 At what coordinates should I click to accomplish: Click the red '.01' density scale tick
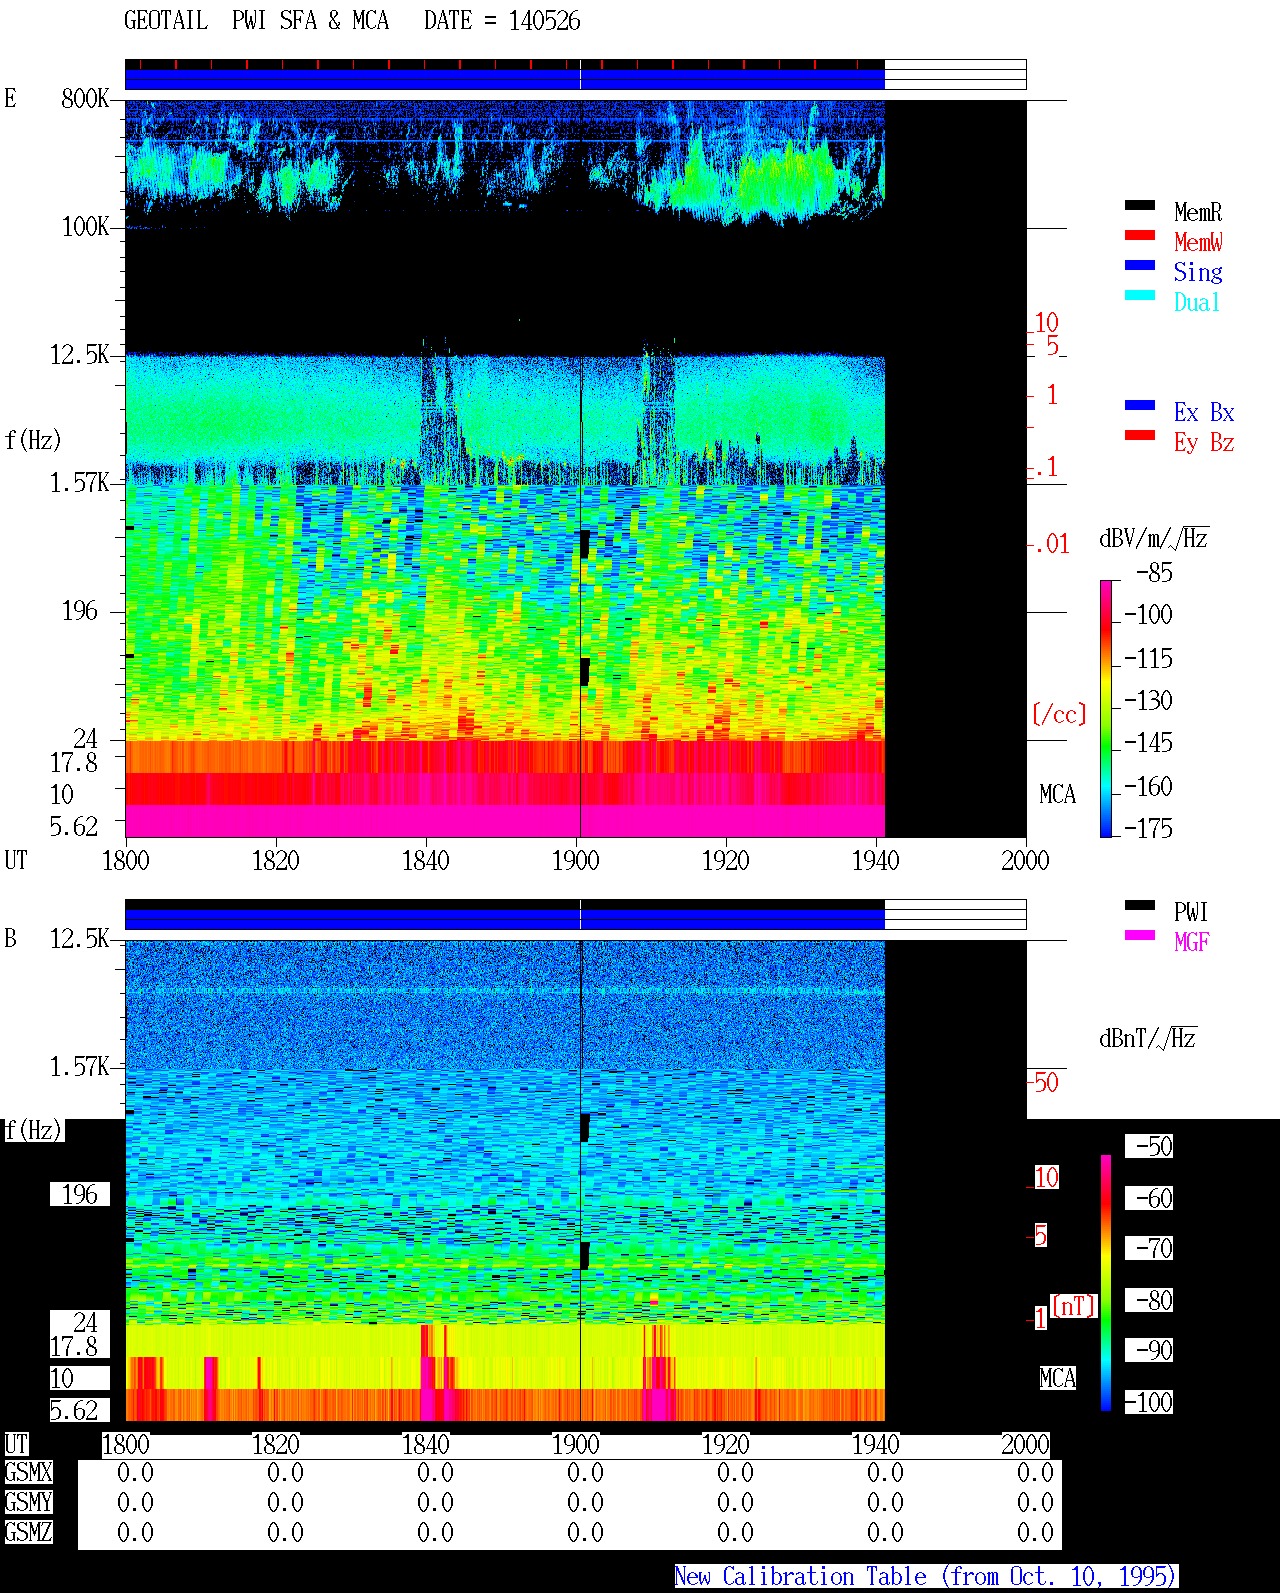point(1051,545)
